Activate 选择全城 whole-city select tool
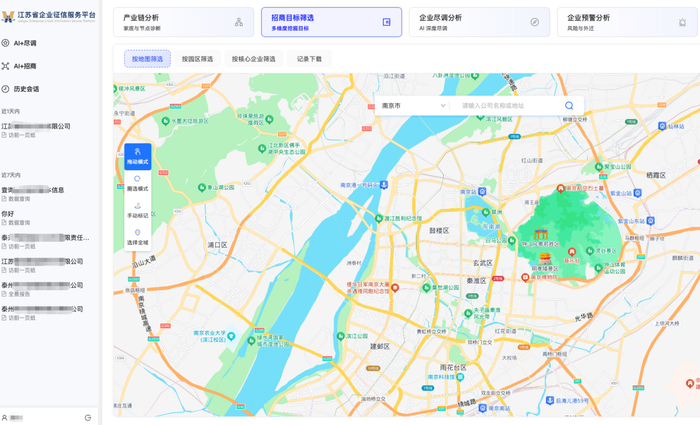Image resolution: width=700 pixels, height=425 pixels. pos(138,237)
